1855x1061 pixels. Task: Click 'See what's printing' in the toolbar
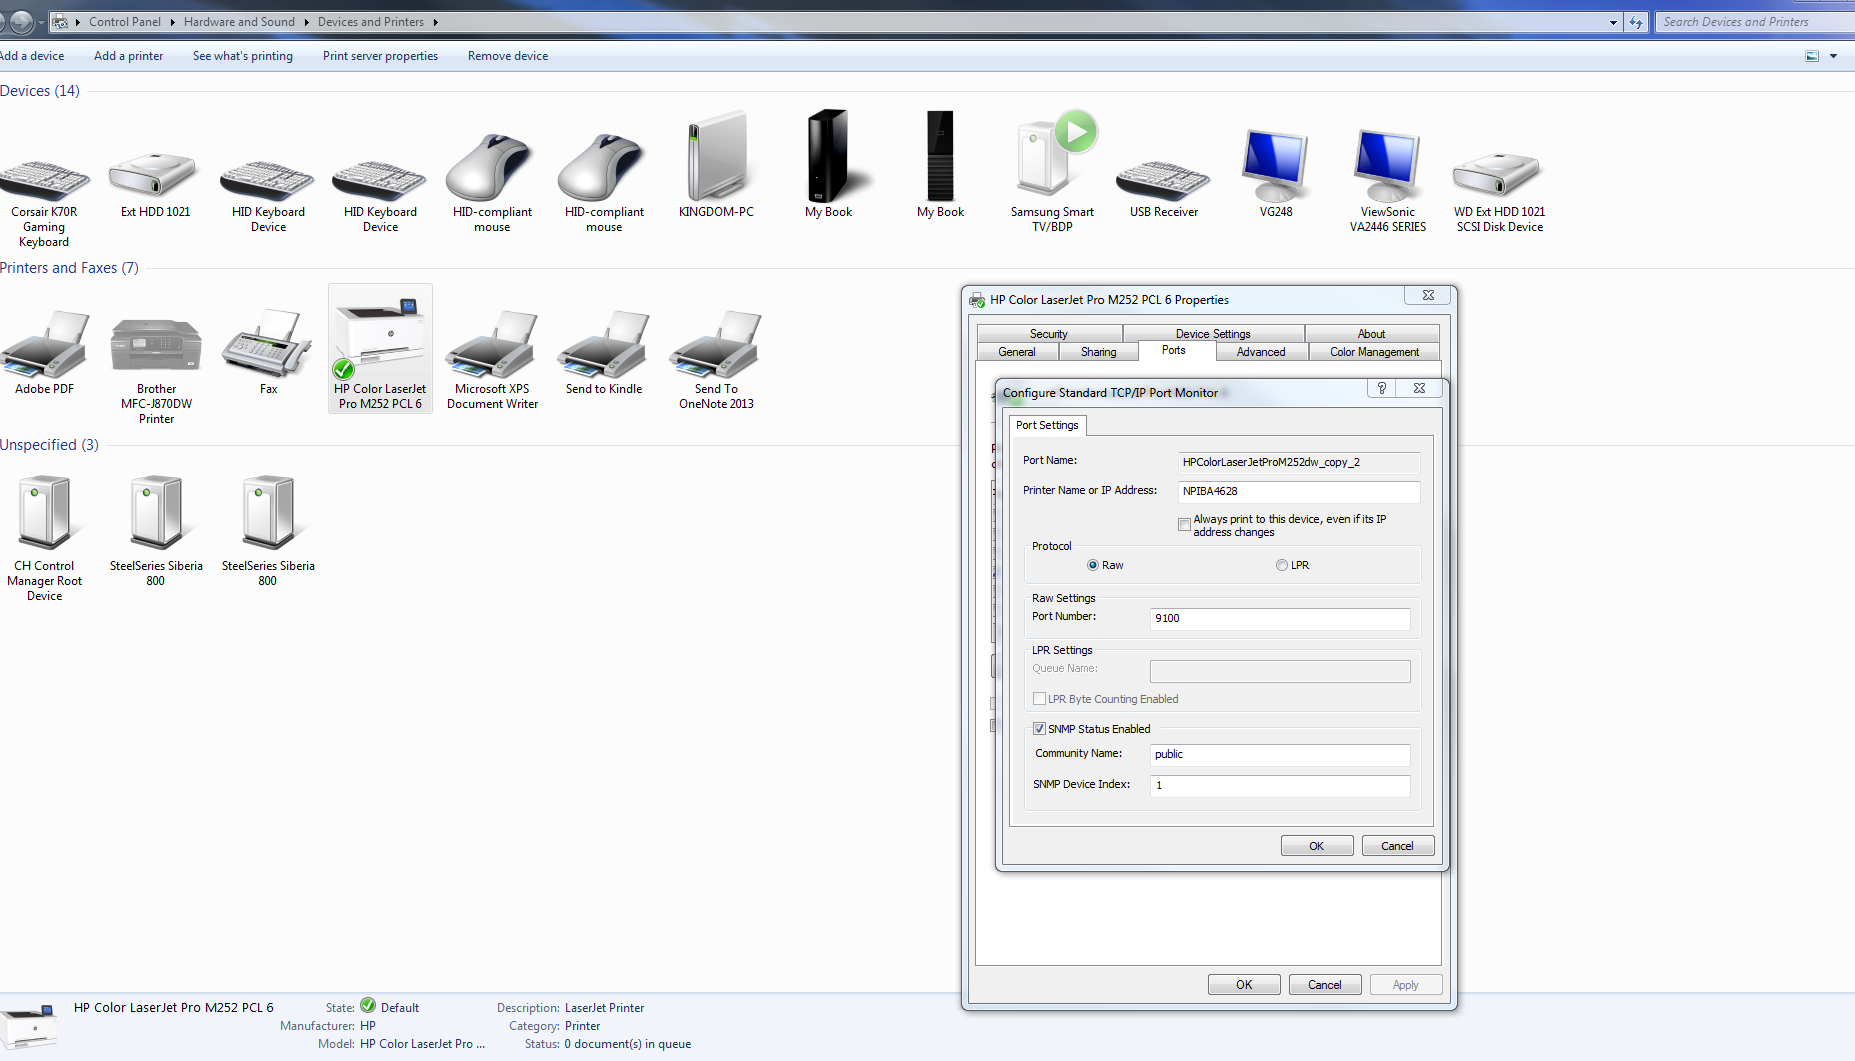[x=243, y=56]
